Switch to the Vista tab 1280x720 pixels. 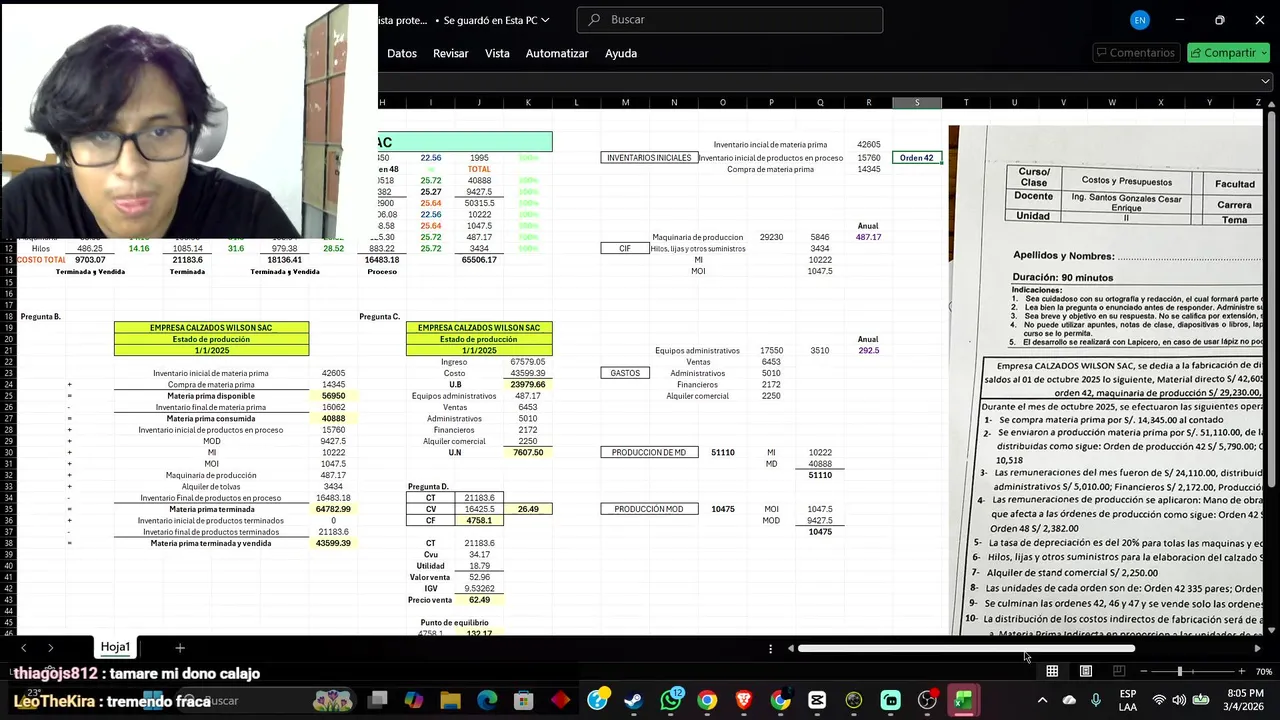497,53
